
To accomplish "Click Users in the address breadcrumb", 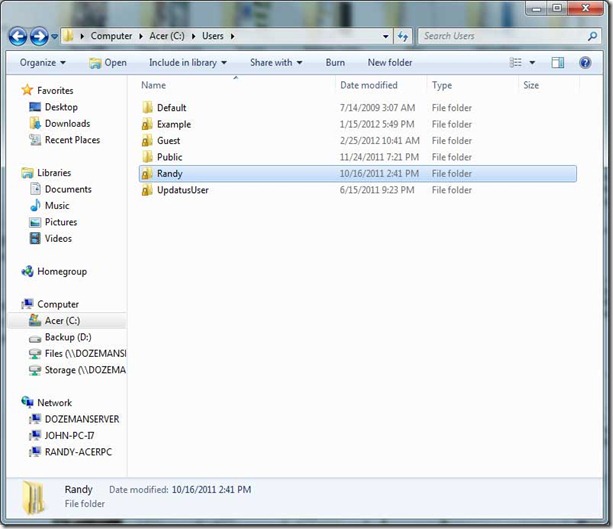I will click(x=213, y=36).
